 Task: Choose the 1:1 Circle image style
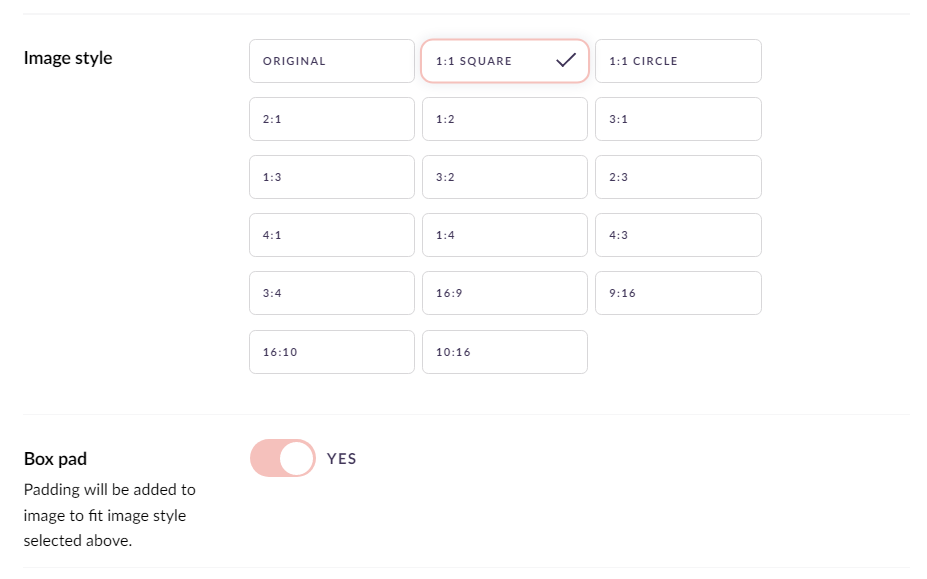[x=678, y=61]
